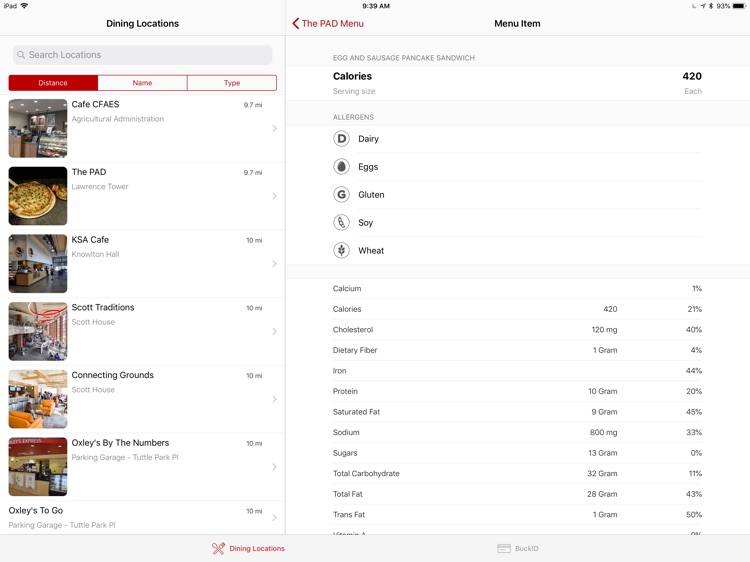This screenshot has height=562, width=750.
Task: Open Oxley's By The Numbers chevron
Action: (x=275, y=467)
